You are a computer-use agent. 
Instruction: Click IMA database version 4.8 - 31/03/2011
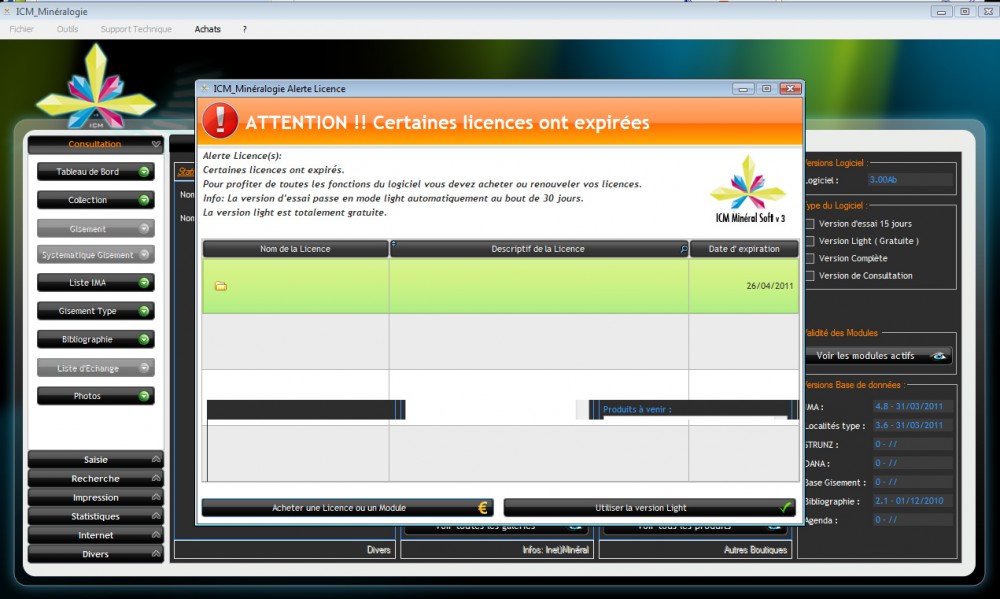(913, 406)
